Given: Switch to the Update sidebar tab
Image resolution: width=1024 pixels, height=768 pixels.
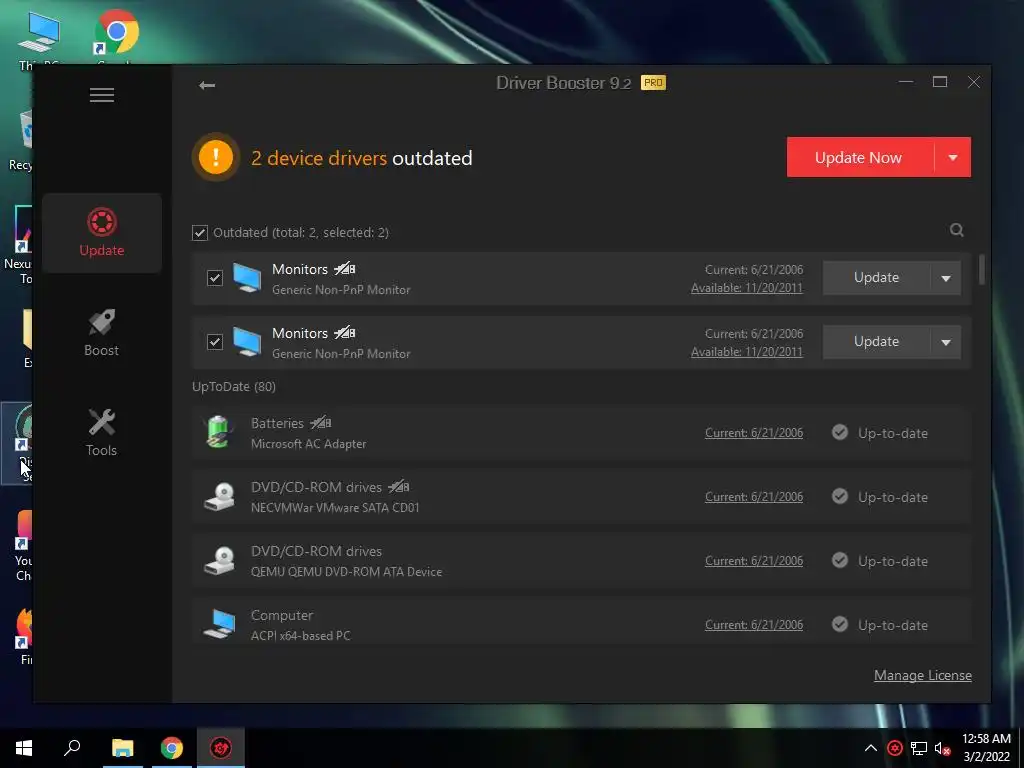Looking at the screenshot, I should point(102,232).
